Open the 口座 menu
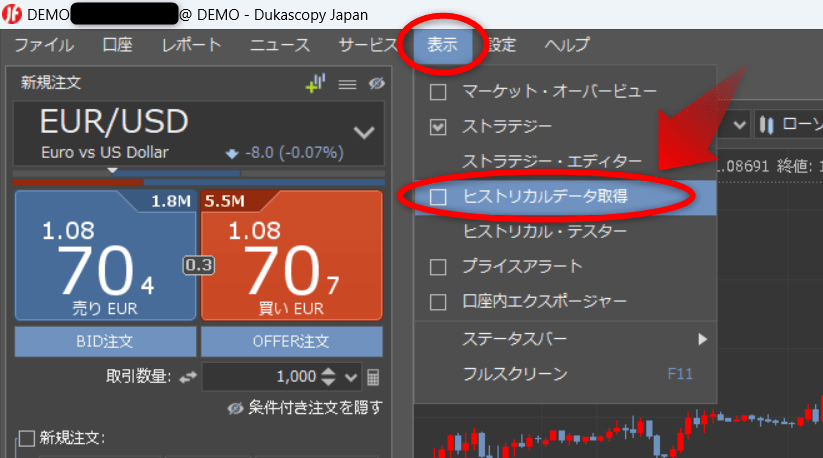The height and width of the screenshot is (458, 823). coord(118,45)
